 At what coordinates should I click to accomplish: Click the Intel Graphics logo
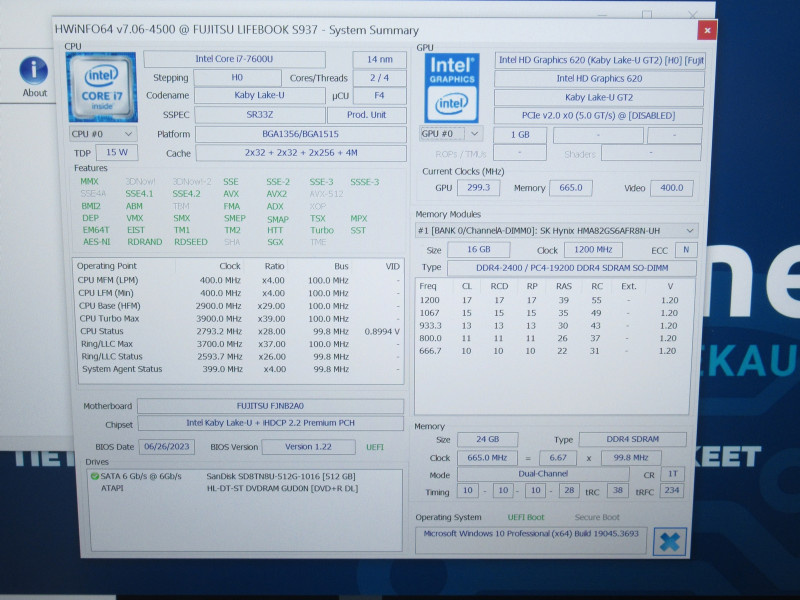pos(452,88)
